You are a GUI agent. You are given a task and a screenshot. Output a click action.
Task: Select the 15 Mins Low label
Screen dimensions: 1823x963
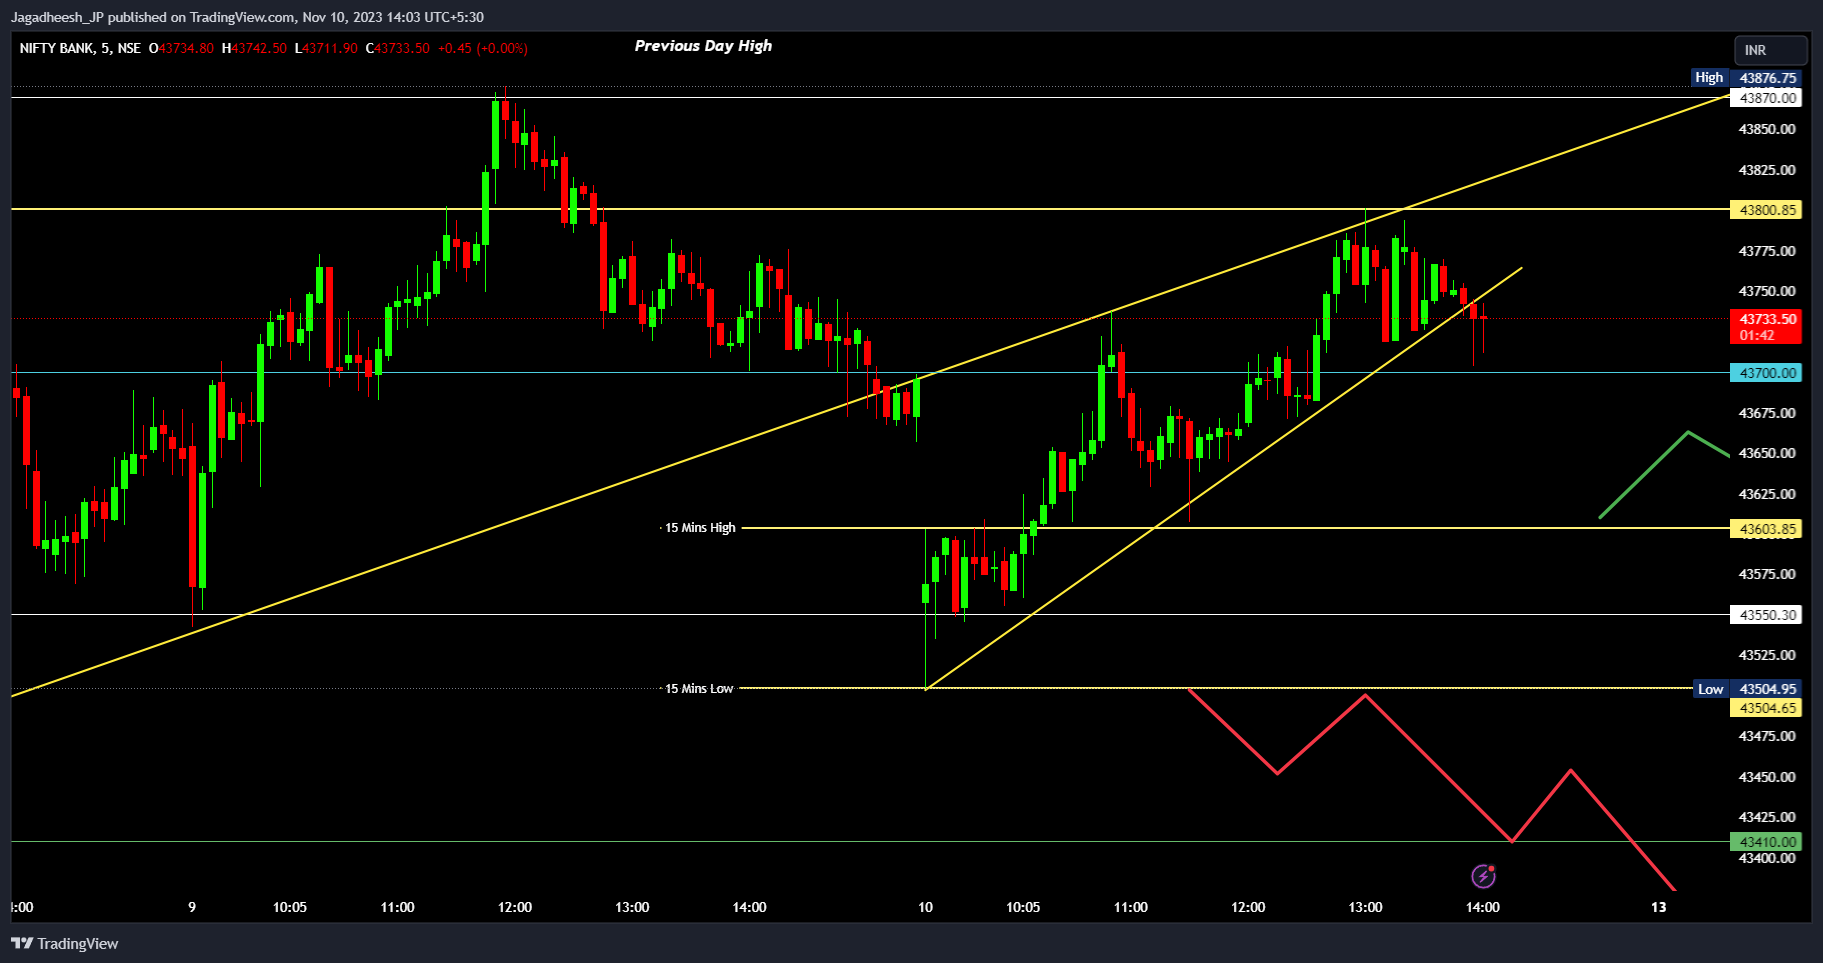[x=699, y=689]
